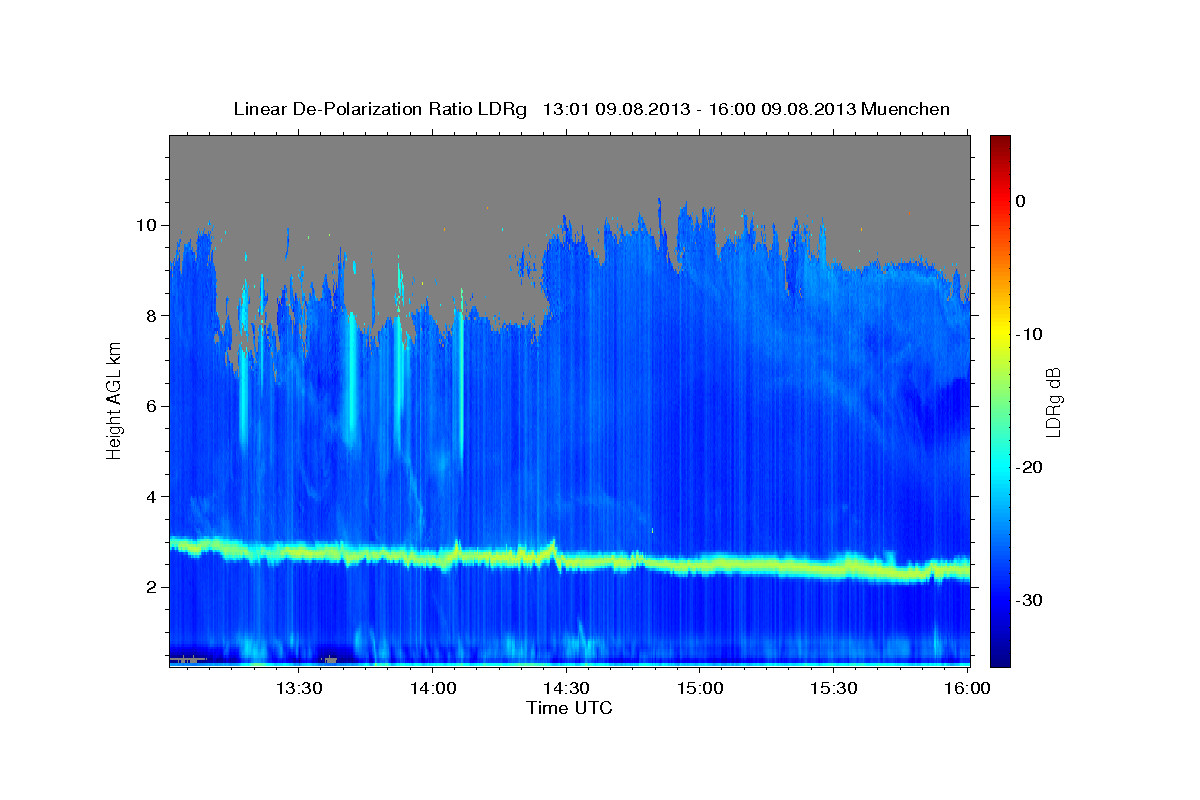The width and height of the screenshot is (1200, 800).
Task: Select the 16:00 time tick label
Action: (966, 688)
